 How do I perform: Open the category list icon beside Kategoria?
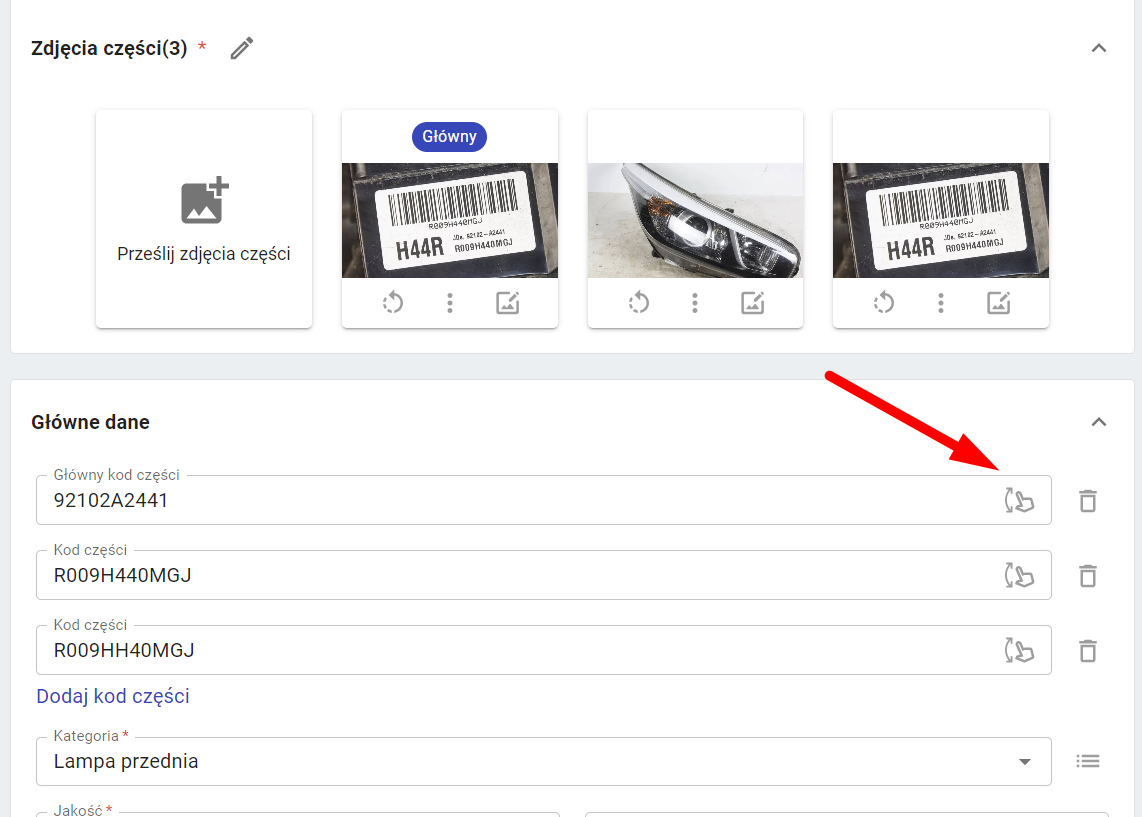[1087, 762]
